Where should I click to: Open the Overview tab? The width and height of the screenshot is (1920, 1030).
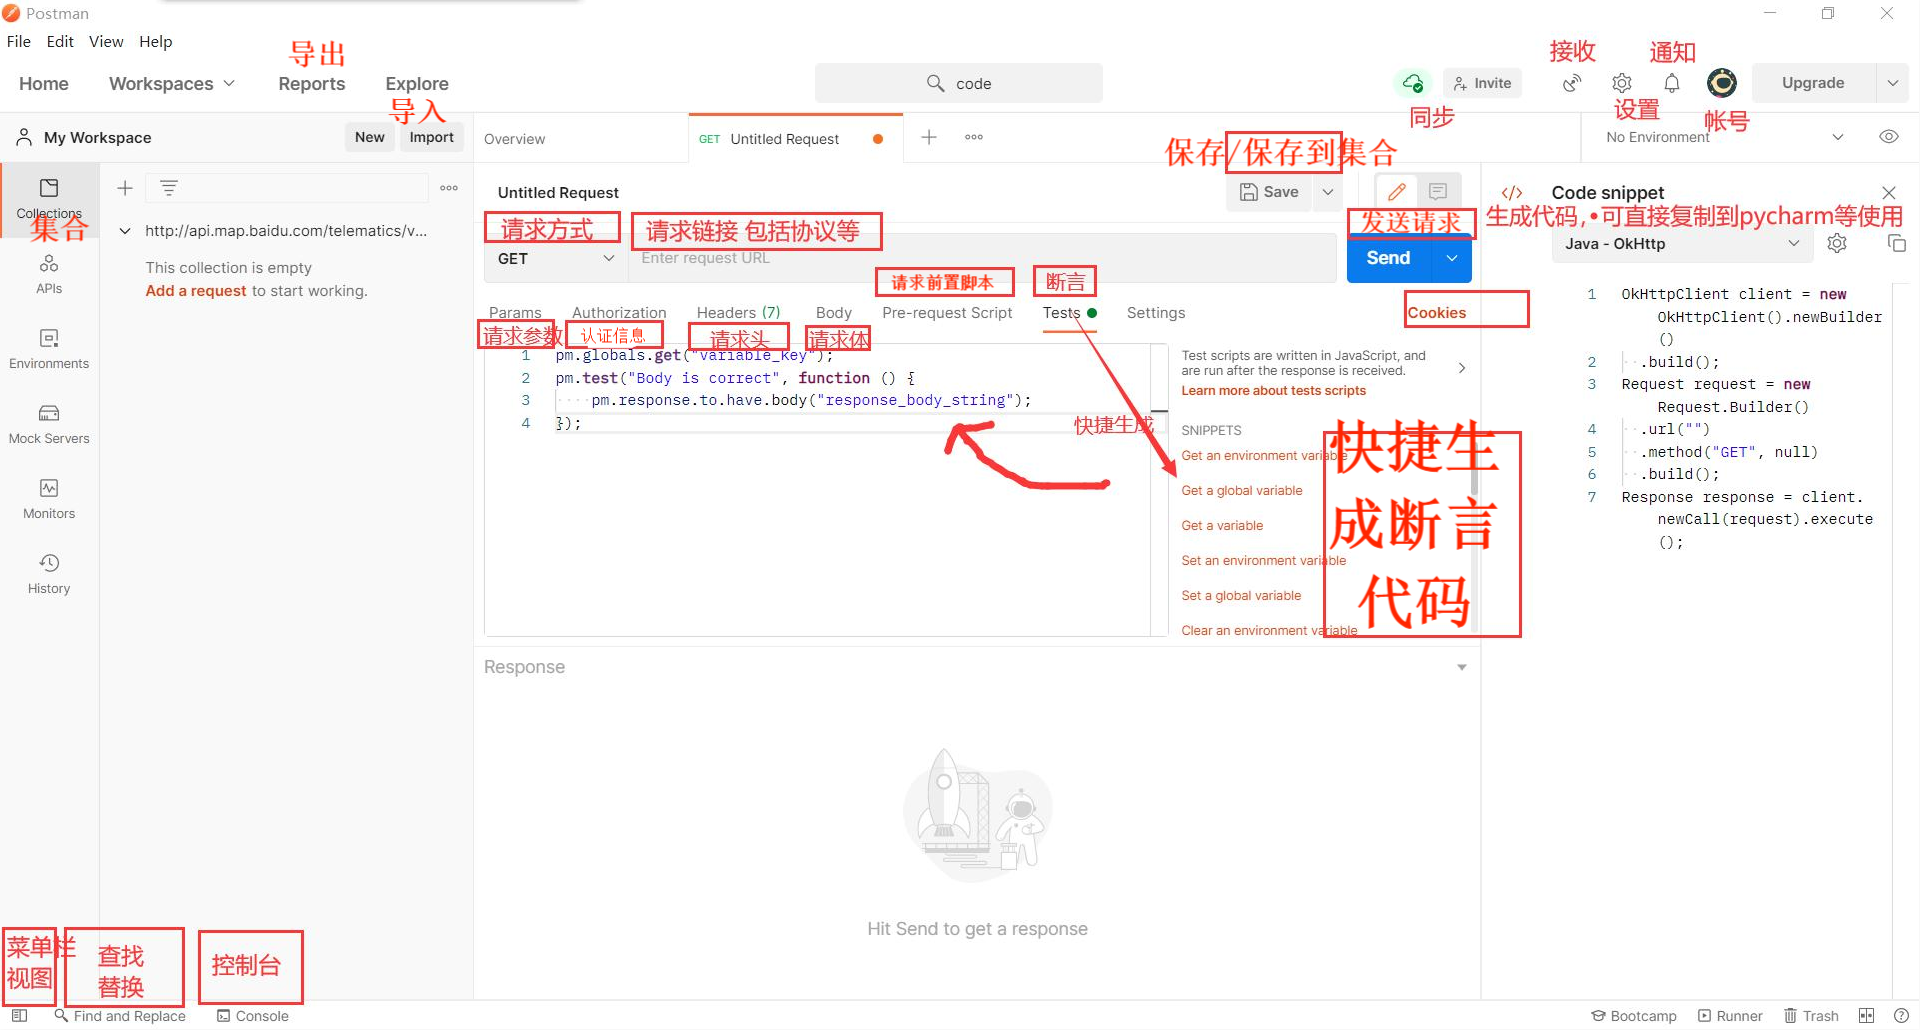point(514,139)
